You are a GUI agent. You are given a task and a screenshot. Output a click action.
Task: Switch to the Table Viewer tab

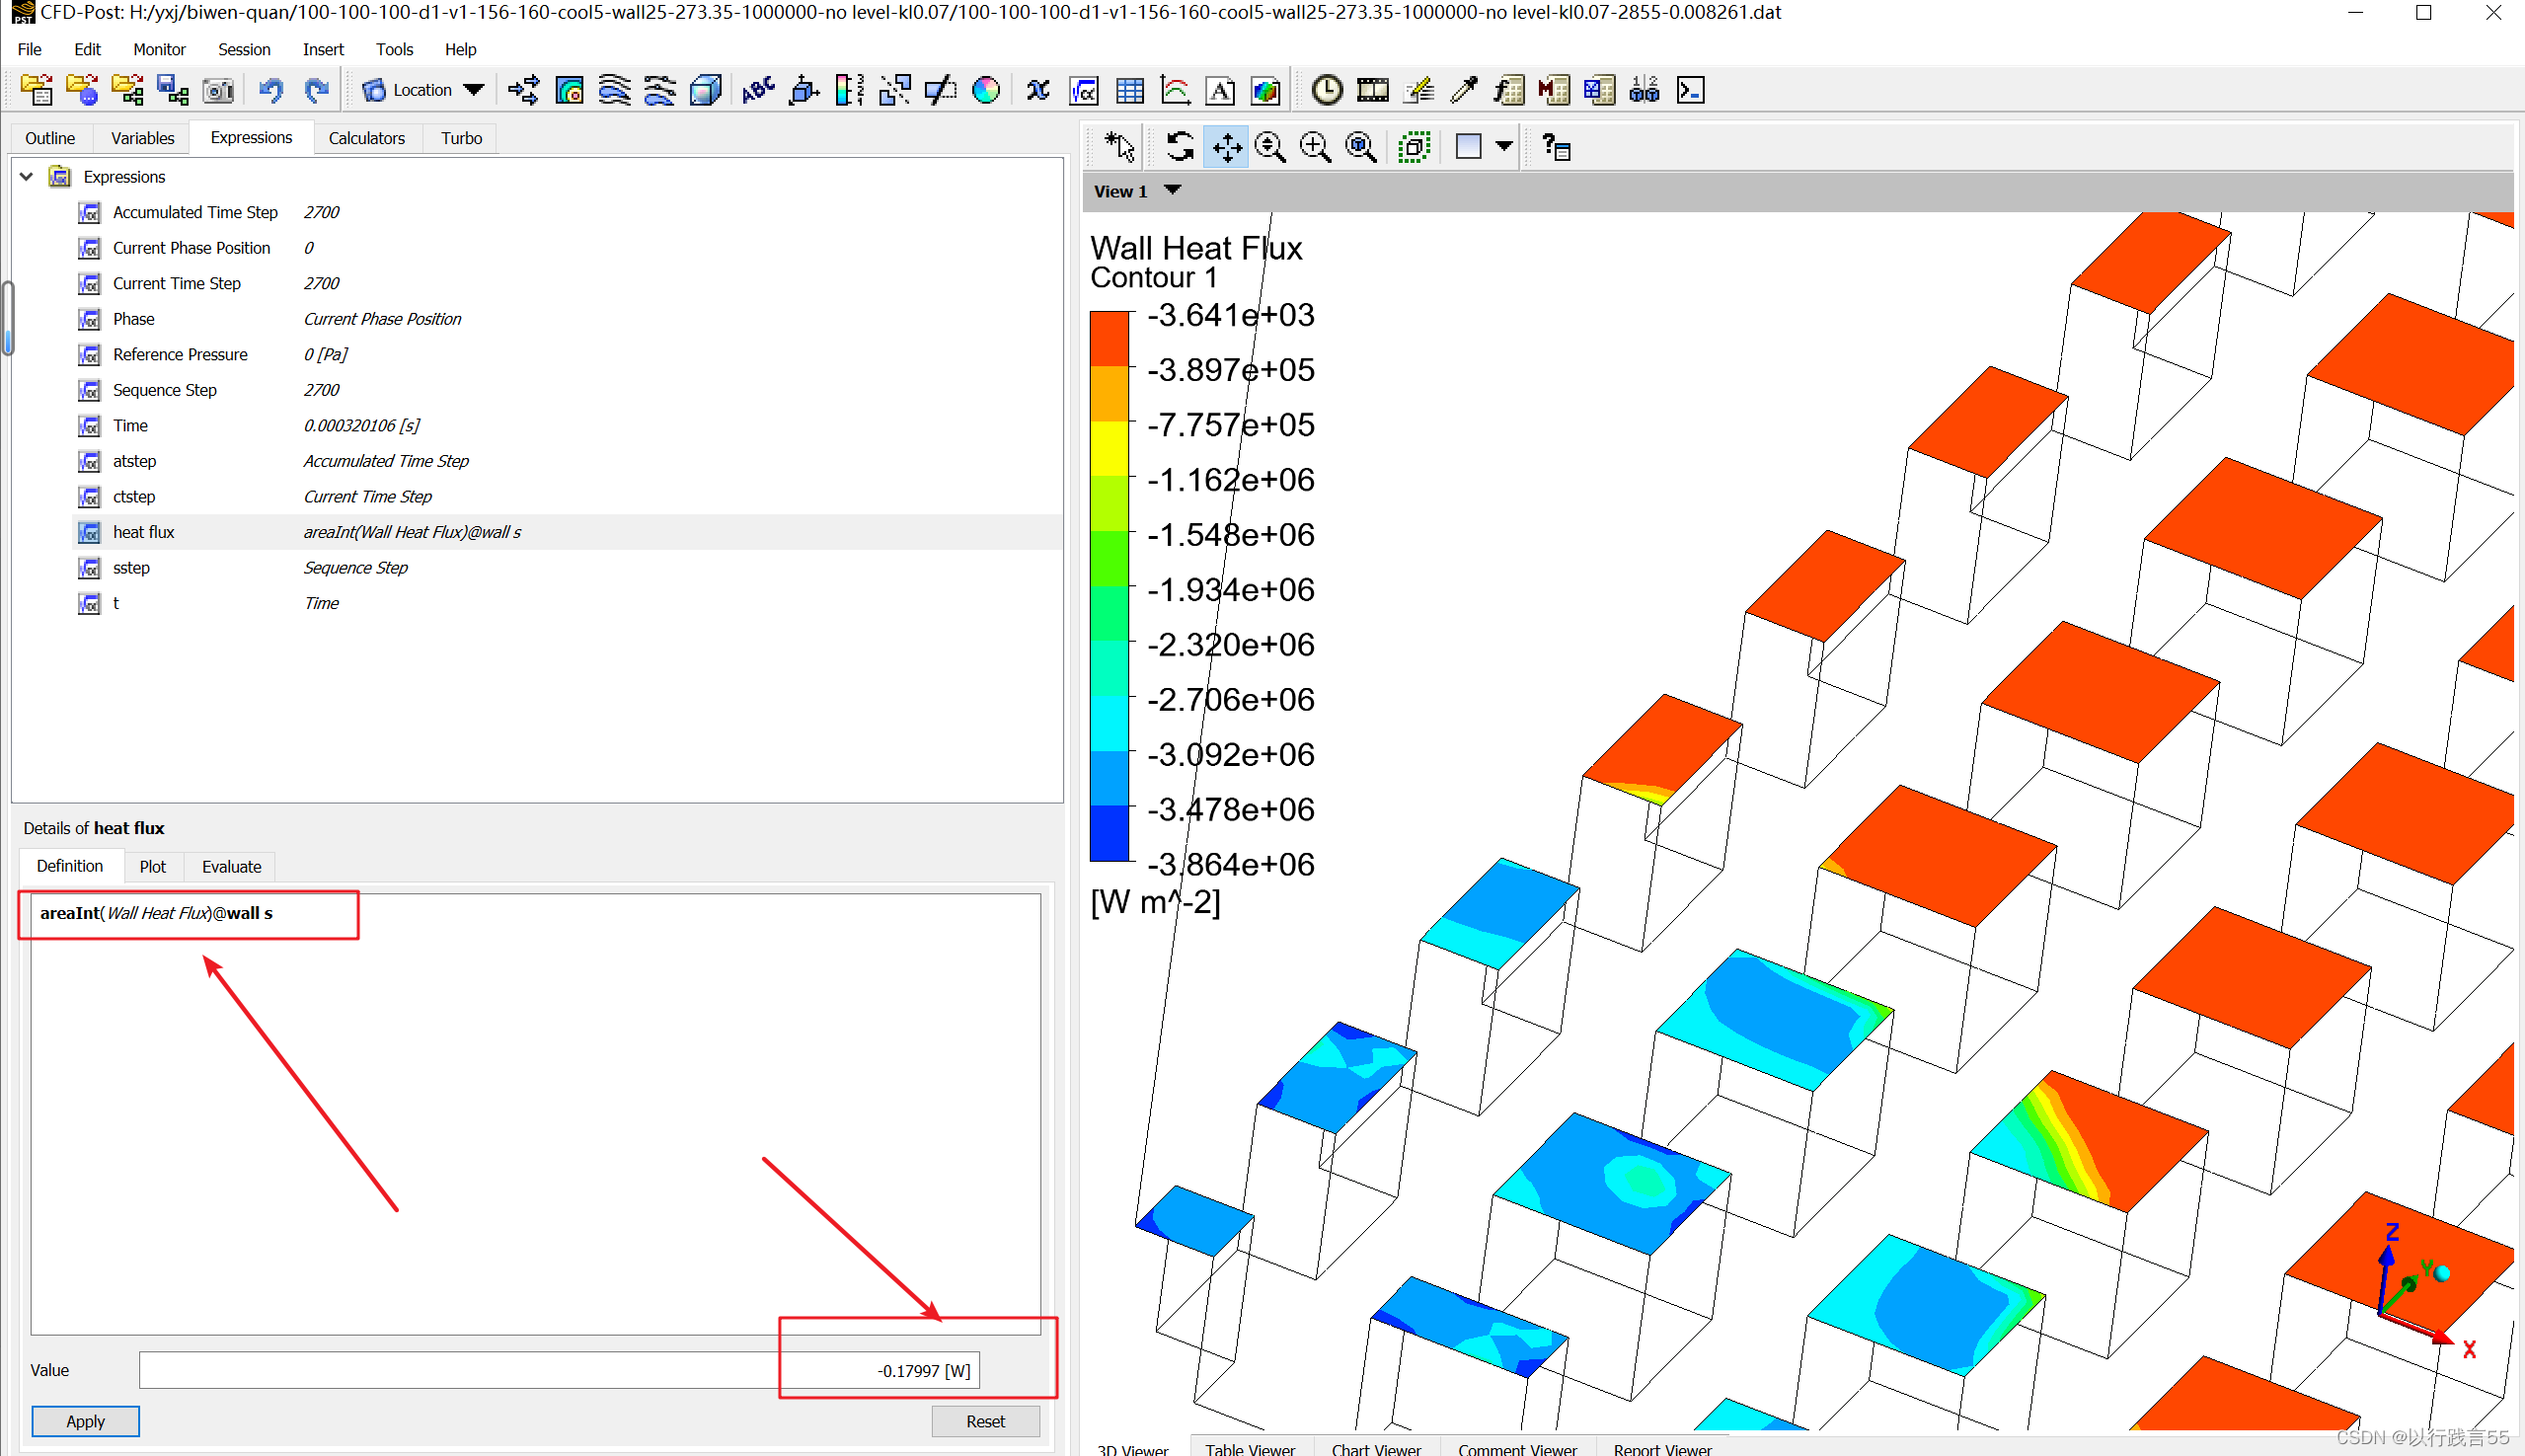(x=1250, y=1448)
